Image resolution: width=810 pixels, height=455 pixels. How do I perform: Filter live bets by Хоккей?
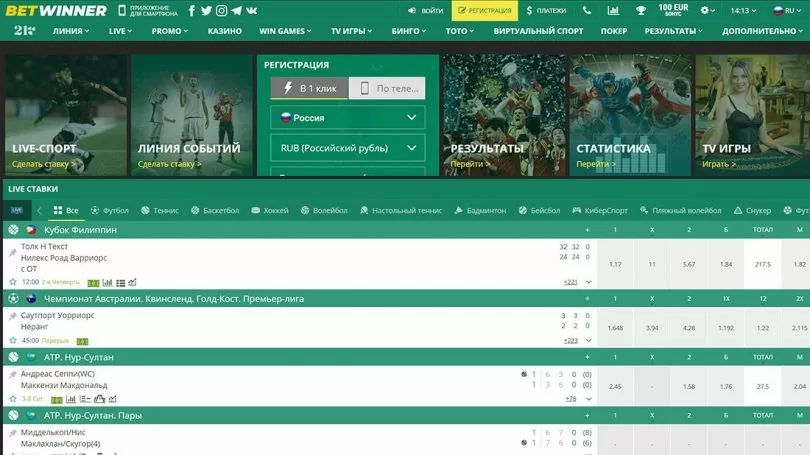click(x=270, y=210)
